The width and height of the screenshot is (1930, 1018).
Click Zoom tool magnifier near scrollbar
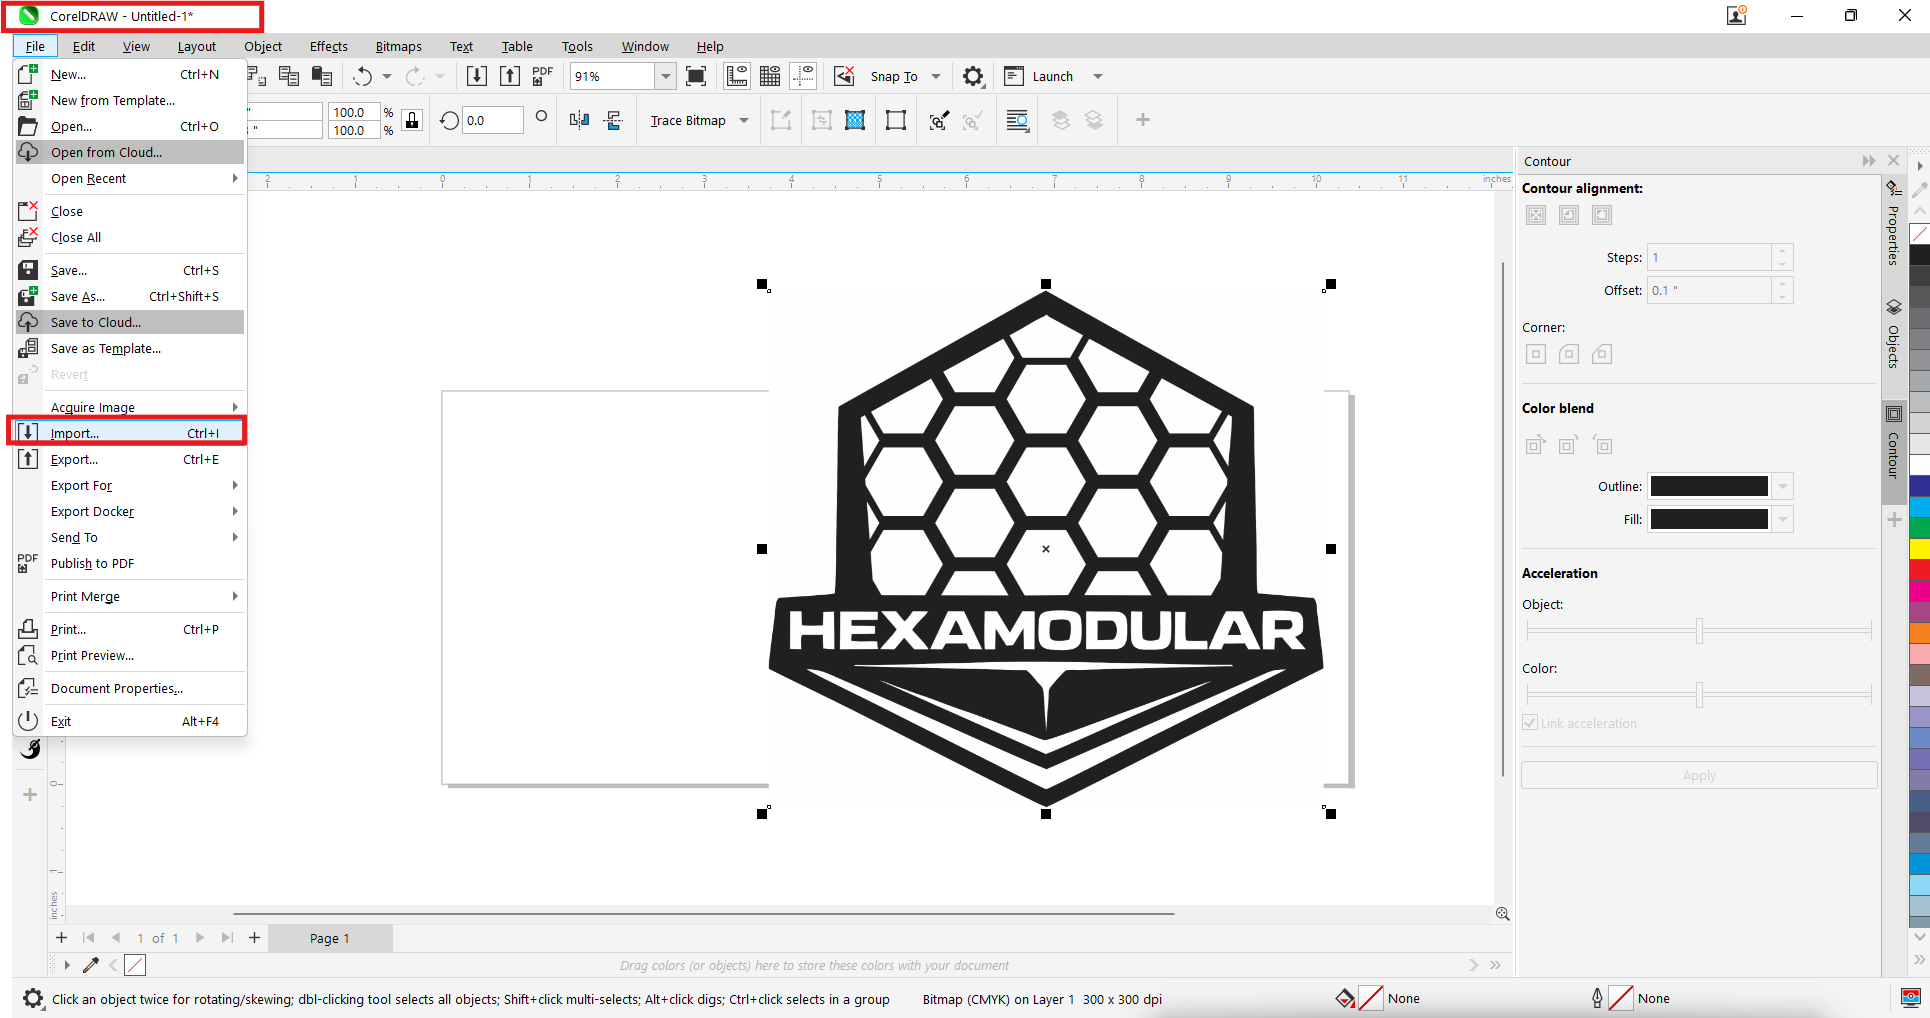coord(1502,914)
